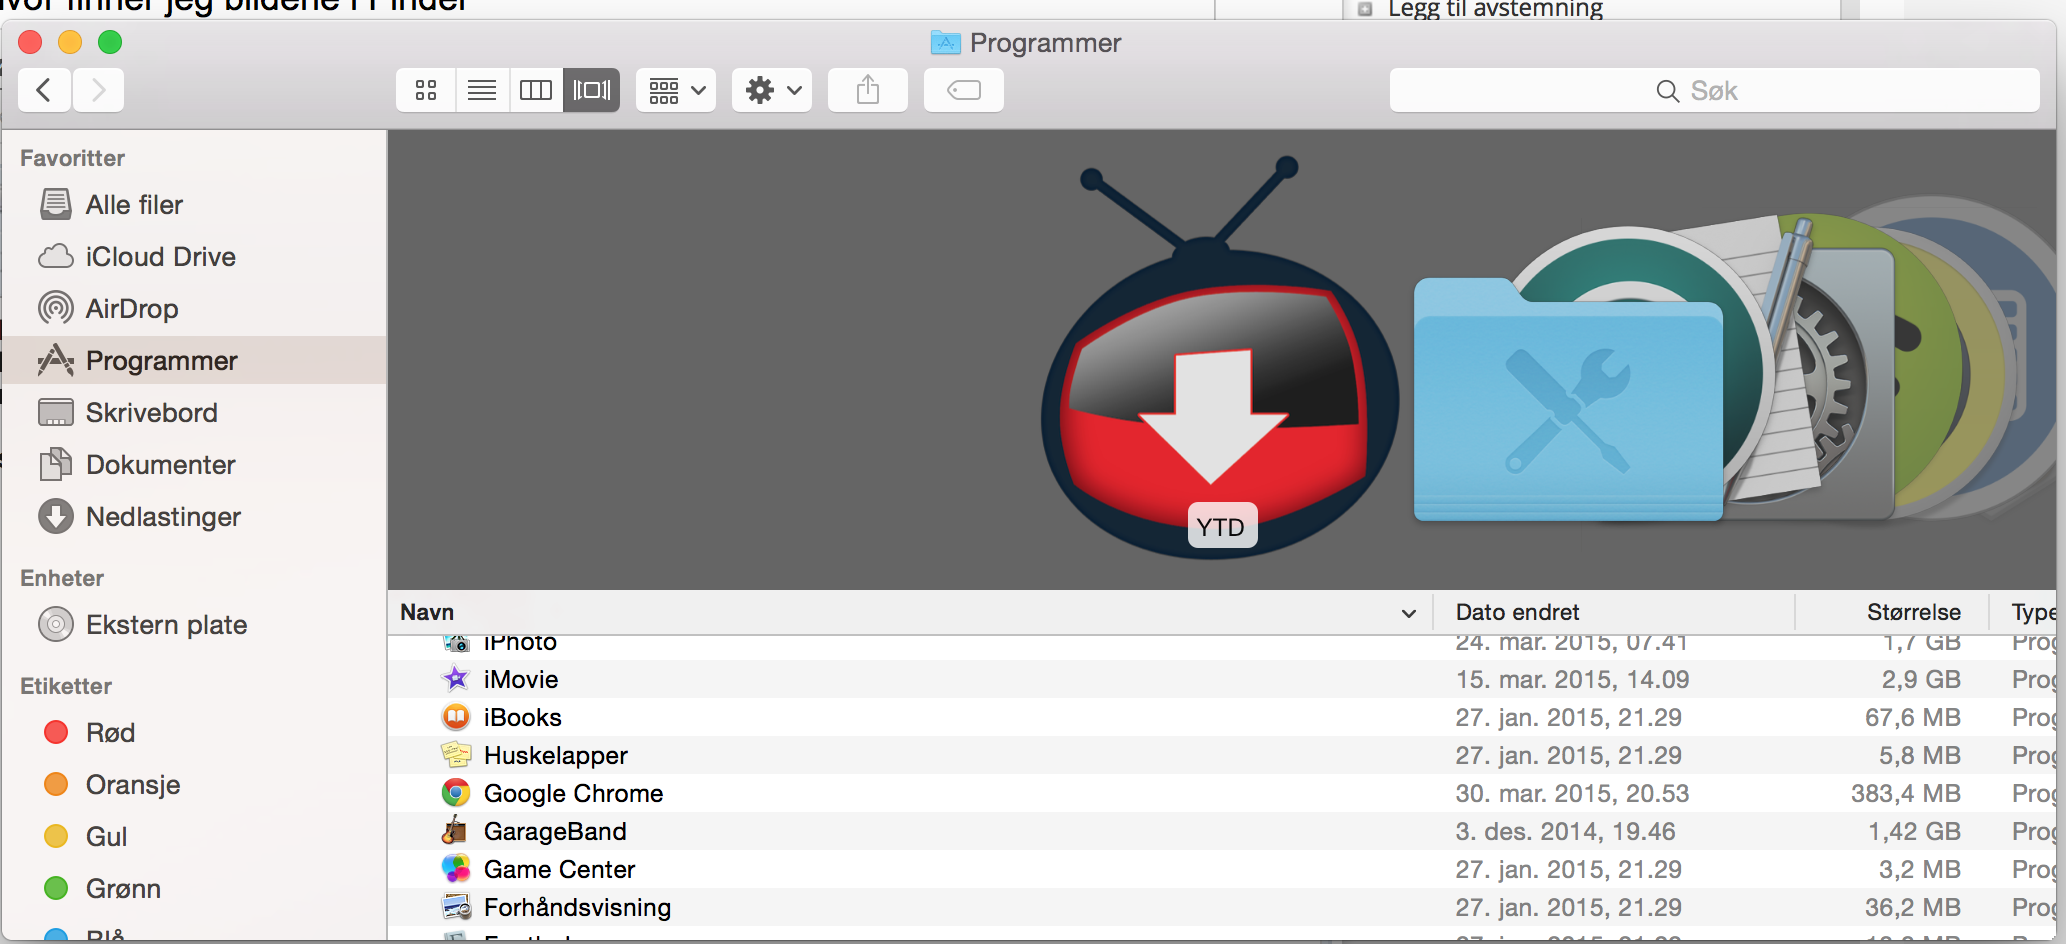Select the Oransje orange tag dot

coord(56,784)
